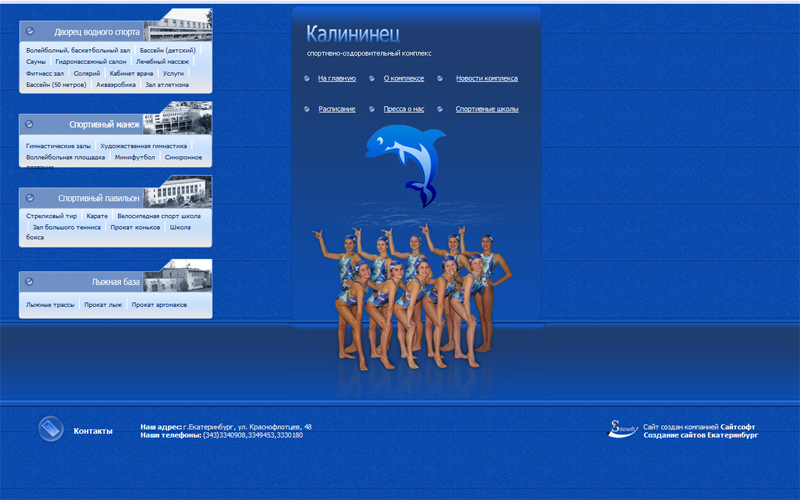This screenshot has height=500, width=800.
Task: Open the Стрелковый тир link
Action: [x=52, y=216]
